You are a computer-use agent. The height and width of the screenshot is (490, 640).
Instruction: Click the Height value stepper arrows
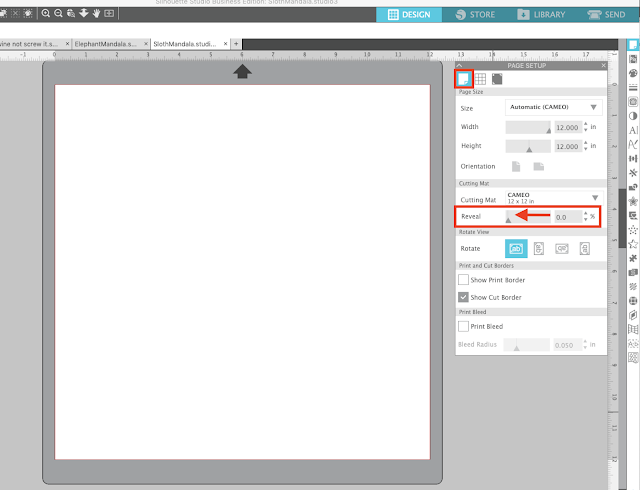[x=586, y=146]
